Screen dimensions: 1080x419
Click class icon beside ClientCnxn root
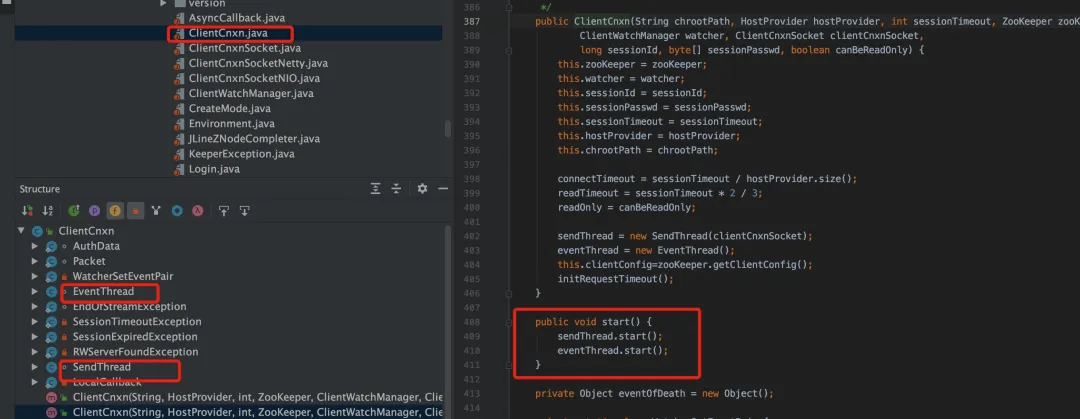coord(37,231)
